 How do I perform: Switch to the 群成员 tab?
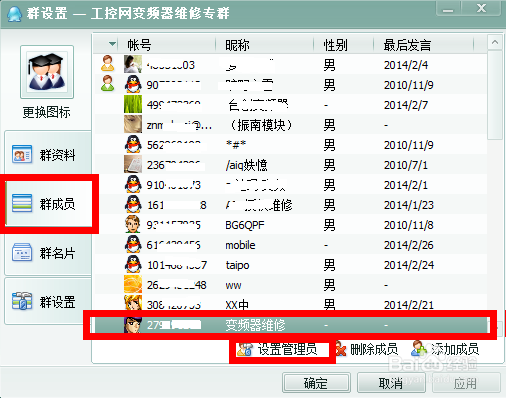tap(48, 204)
